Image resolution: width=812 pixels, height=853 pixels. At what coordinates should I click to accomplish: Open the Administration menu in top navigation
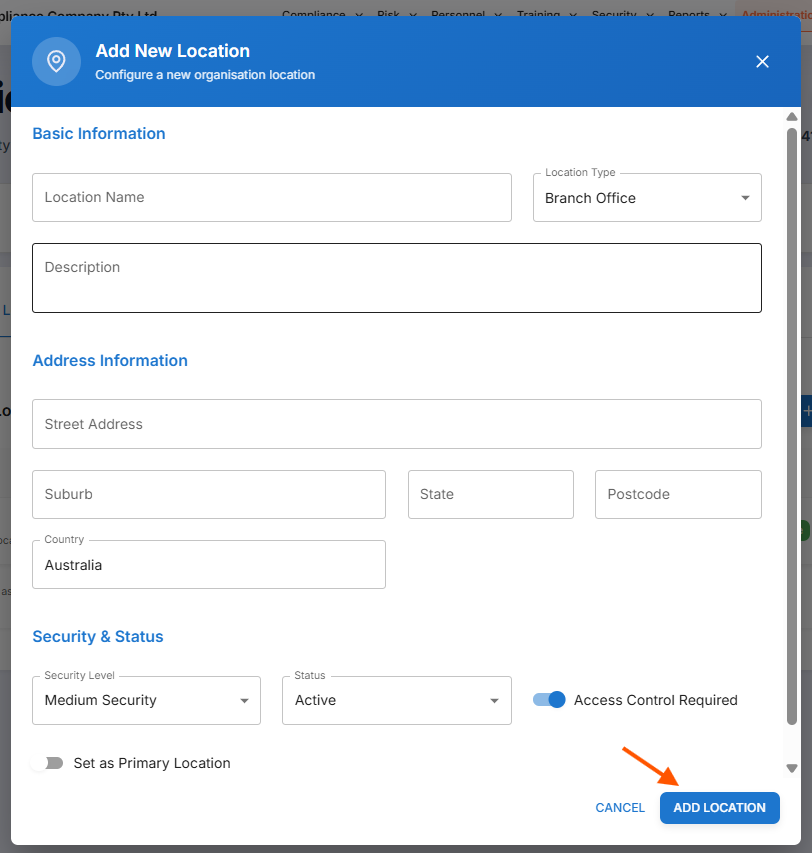tap(775, 14)
